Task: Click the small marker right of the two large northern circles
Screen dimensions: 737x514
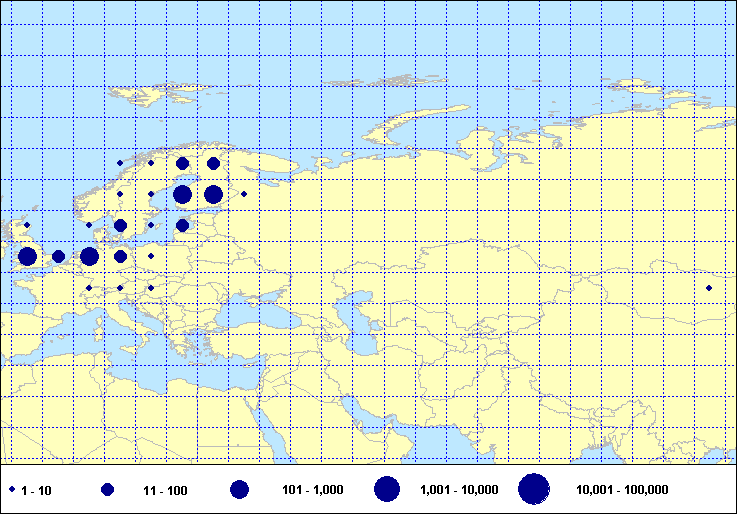Action: [244, 194]
